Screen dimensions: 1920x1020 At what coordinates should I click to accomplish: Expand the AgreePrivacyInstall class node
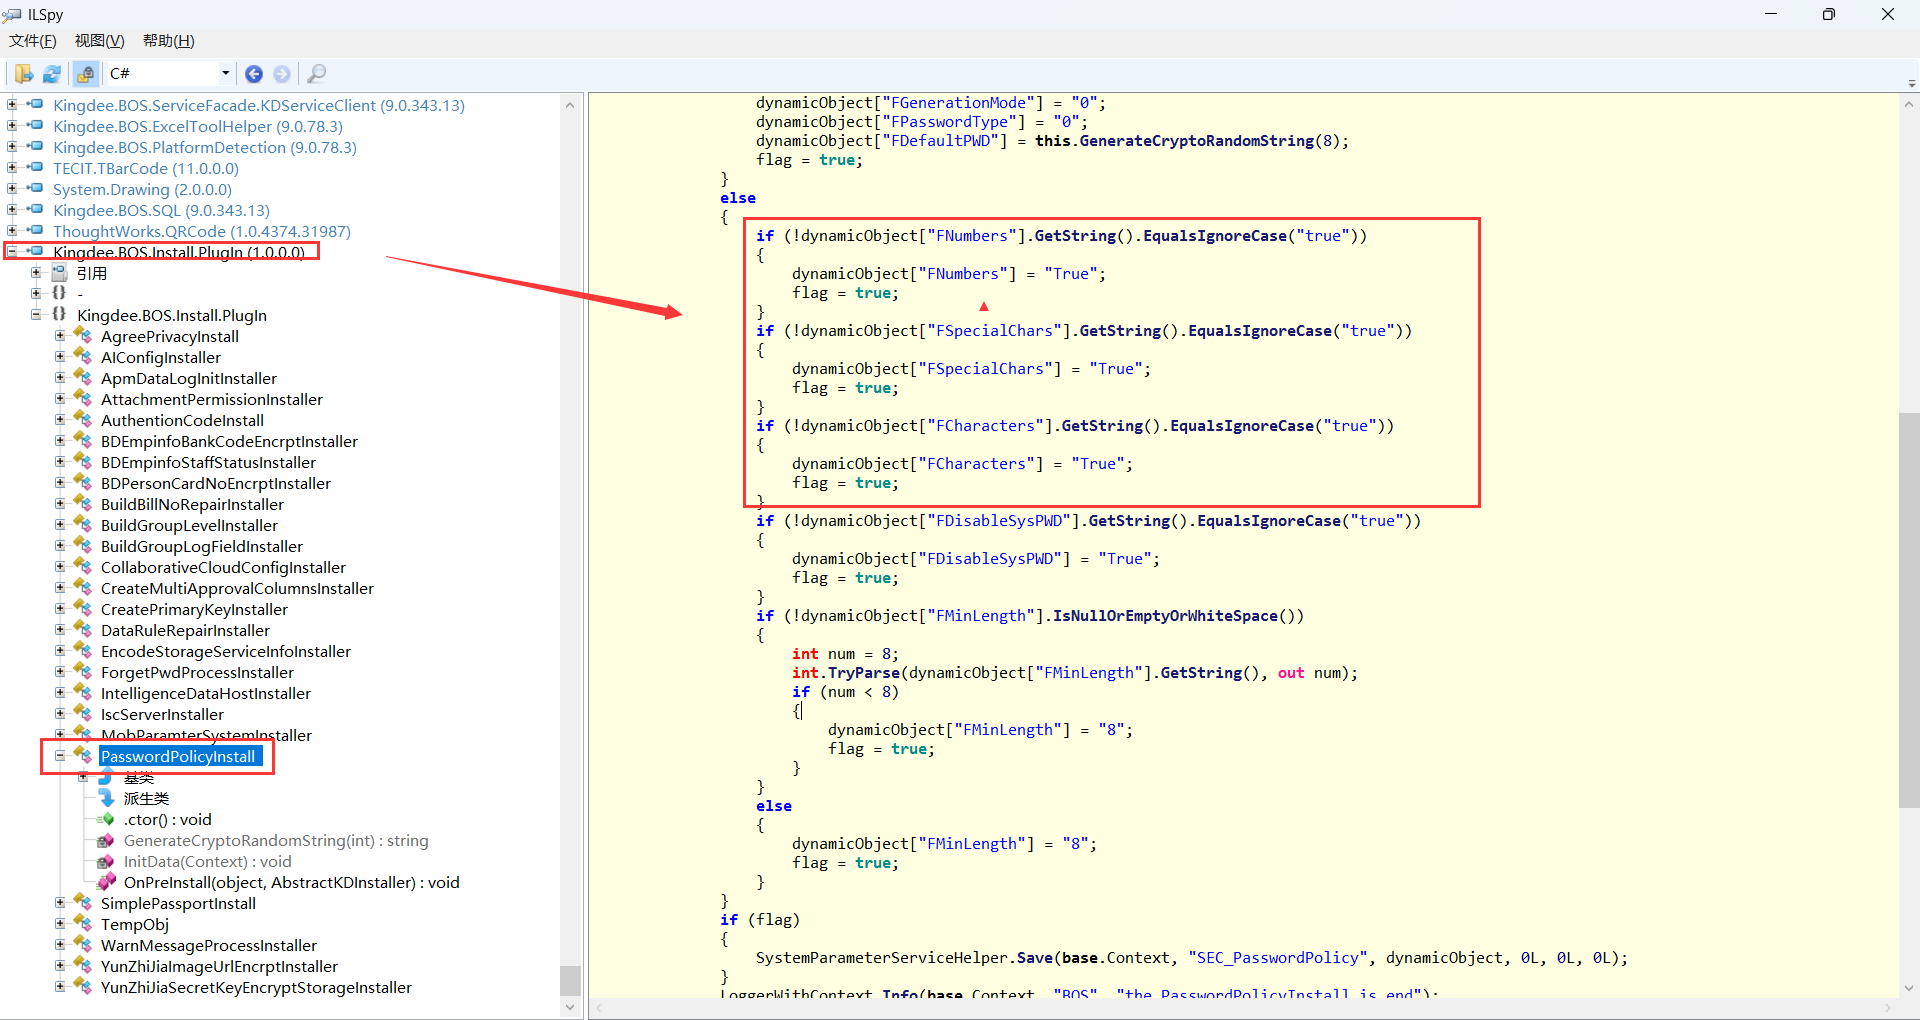point(60,335)
